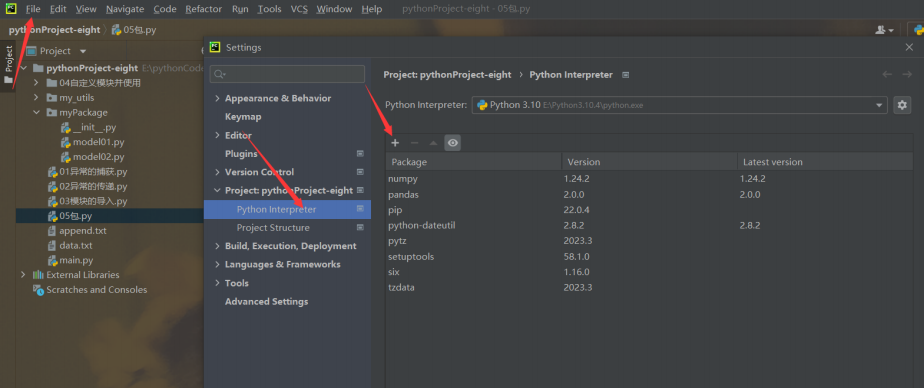Viewport: 924px width, 388px height.
Task: Select the setuptools package row
Action: [649, 257]
